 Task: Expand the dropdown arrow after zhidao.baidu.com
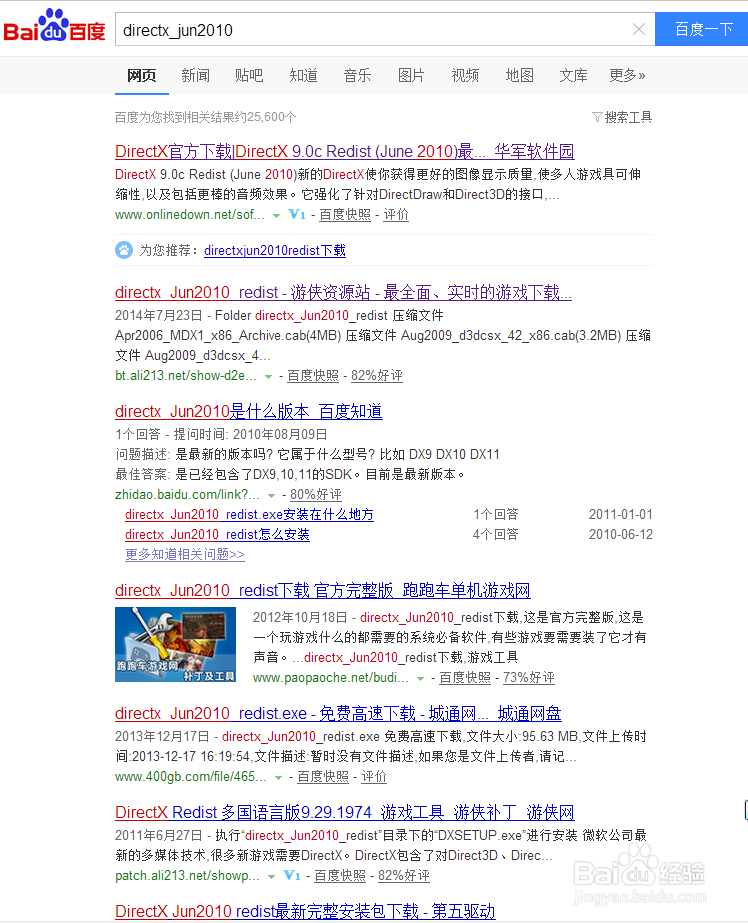[271, 496]
